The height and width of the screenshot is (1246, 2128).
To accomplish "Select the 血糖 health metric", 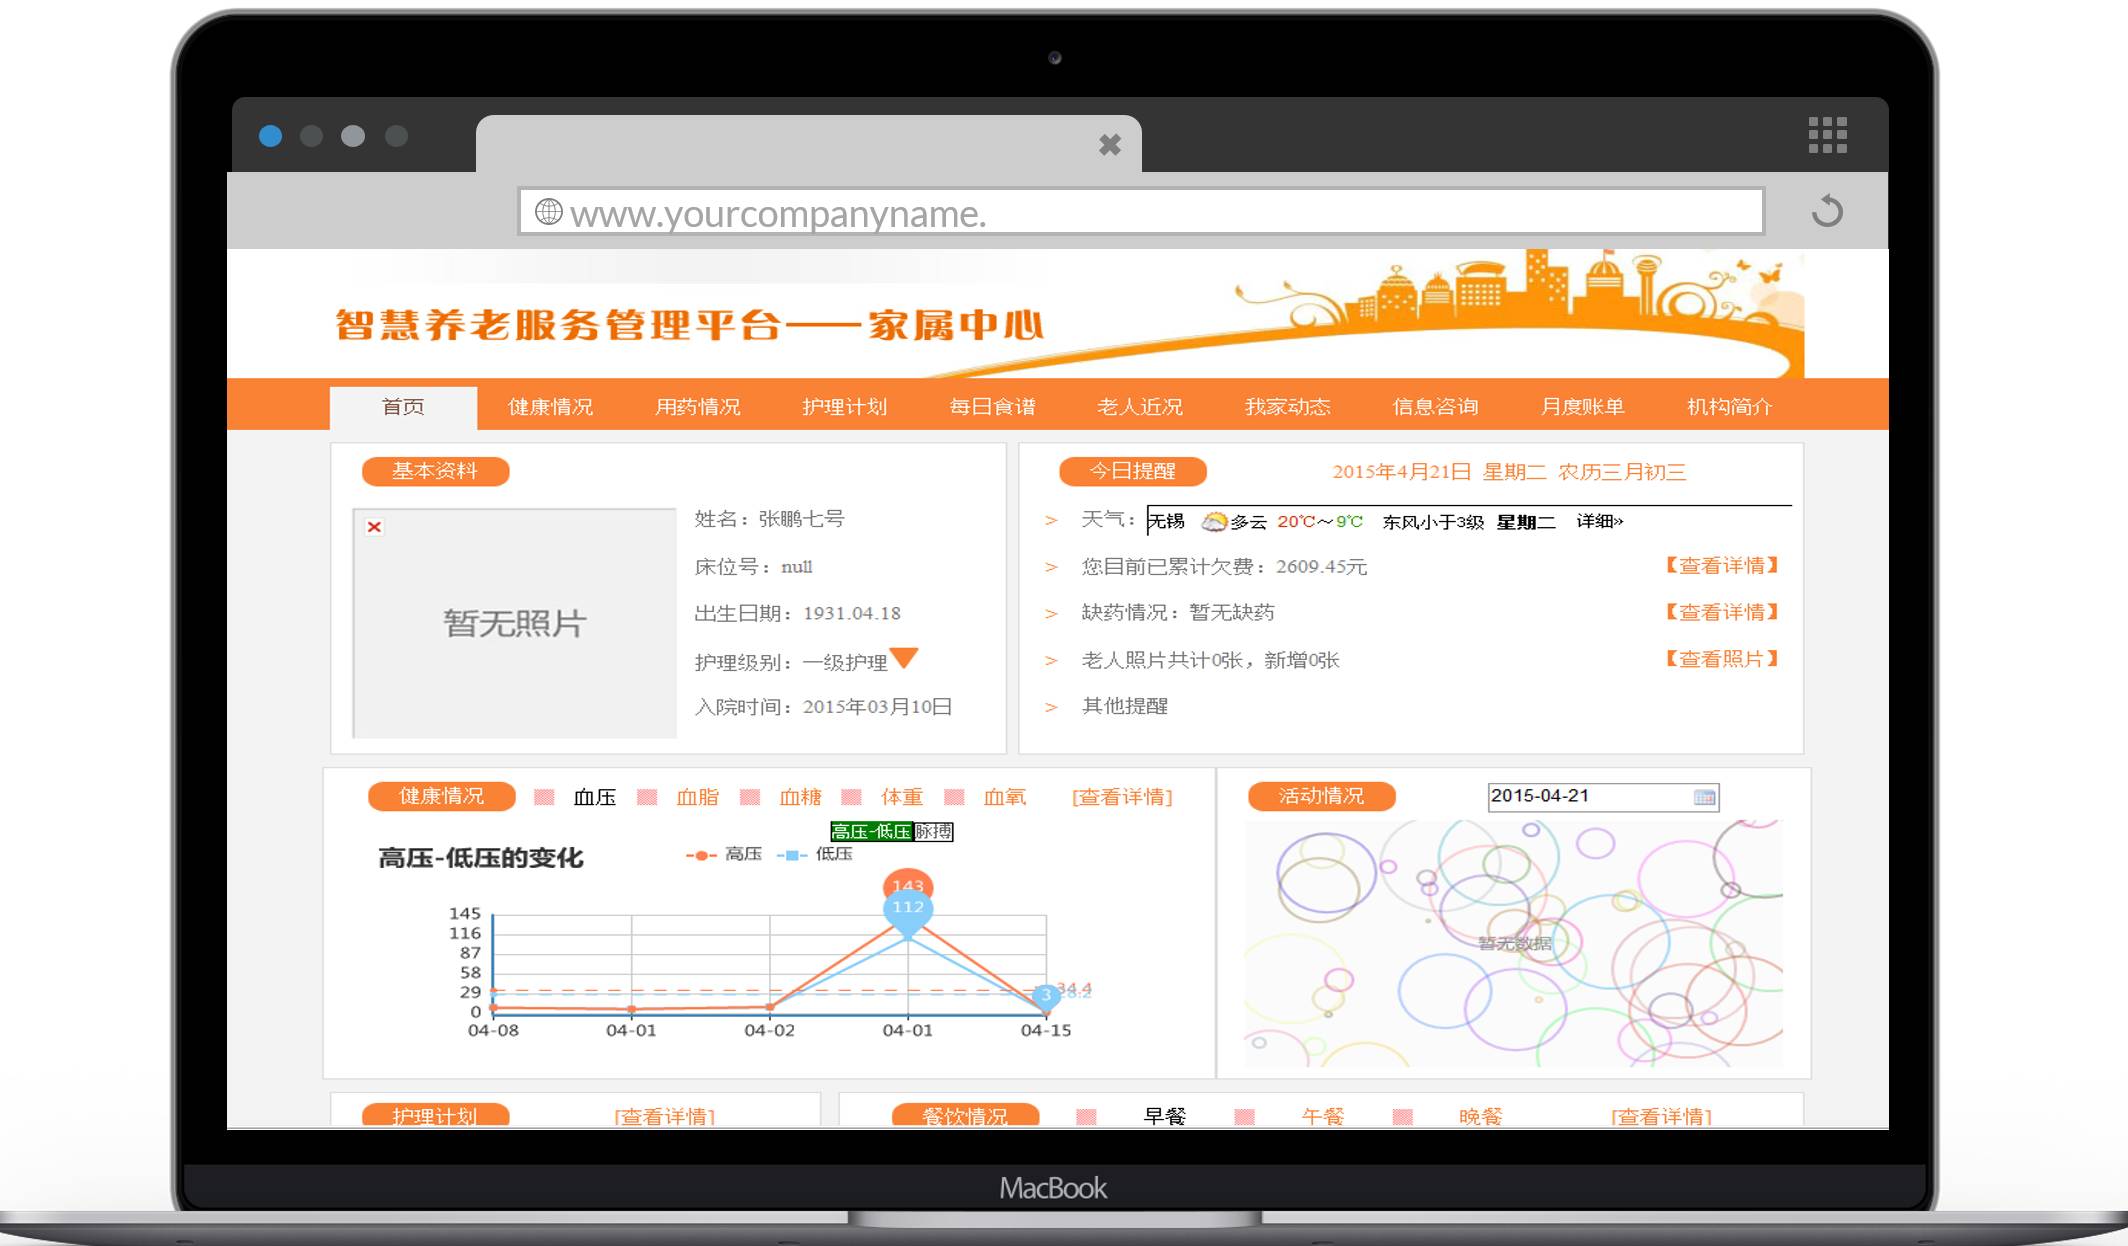I will [800, 797].
